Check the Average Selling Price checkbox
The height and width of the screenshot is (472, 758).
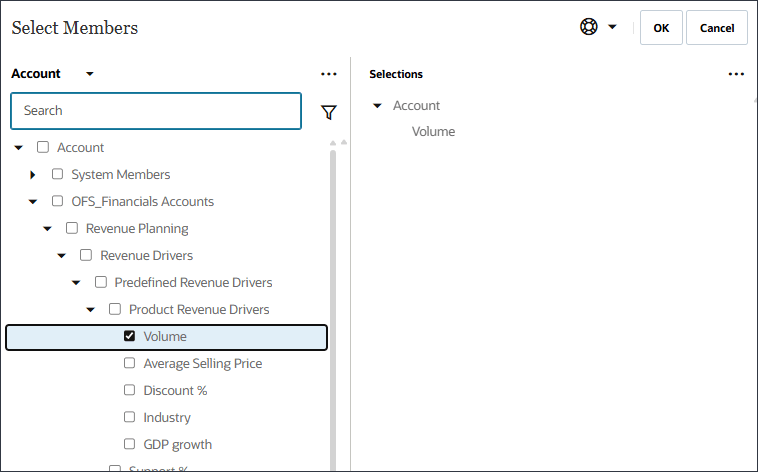point(129,363)
